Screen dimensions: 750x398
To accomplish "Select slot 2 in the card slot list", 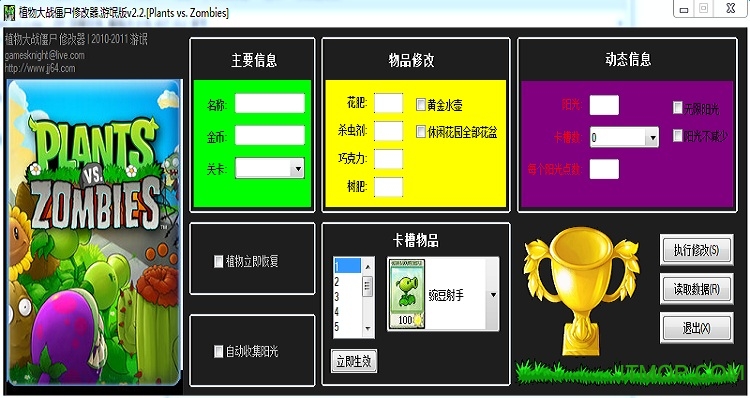I will [348, 281].
